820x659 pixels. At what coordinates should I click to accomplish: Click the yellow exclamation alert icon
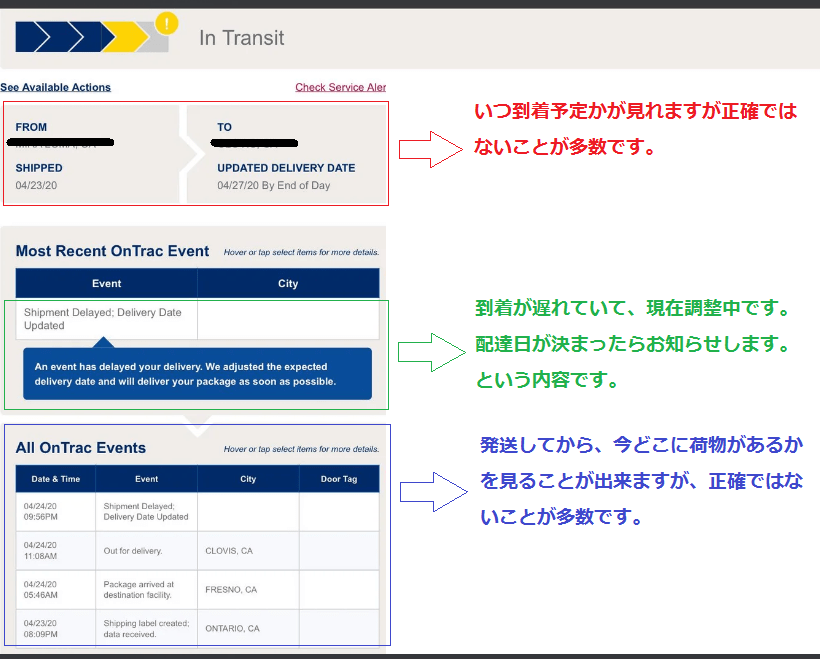point(167,24)
